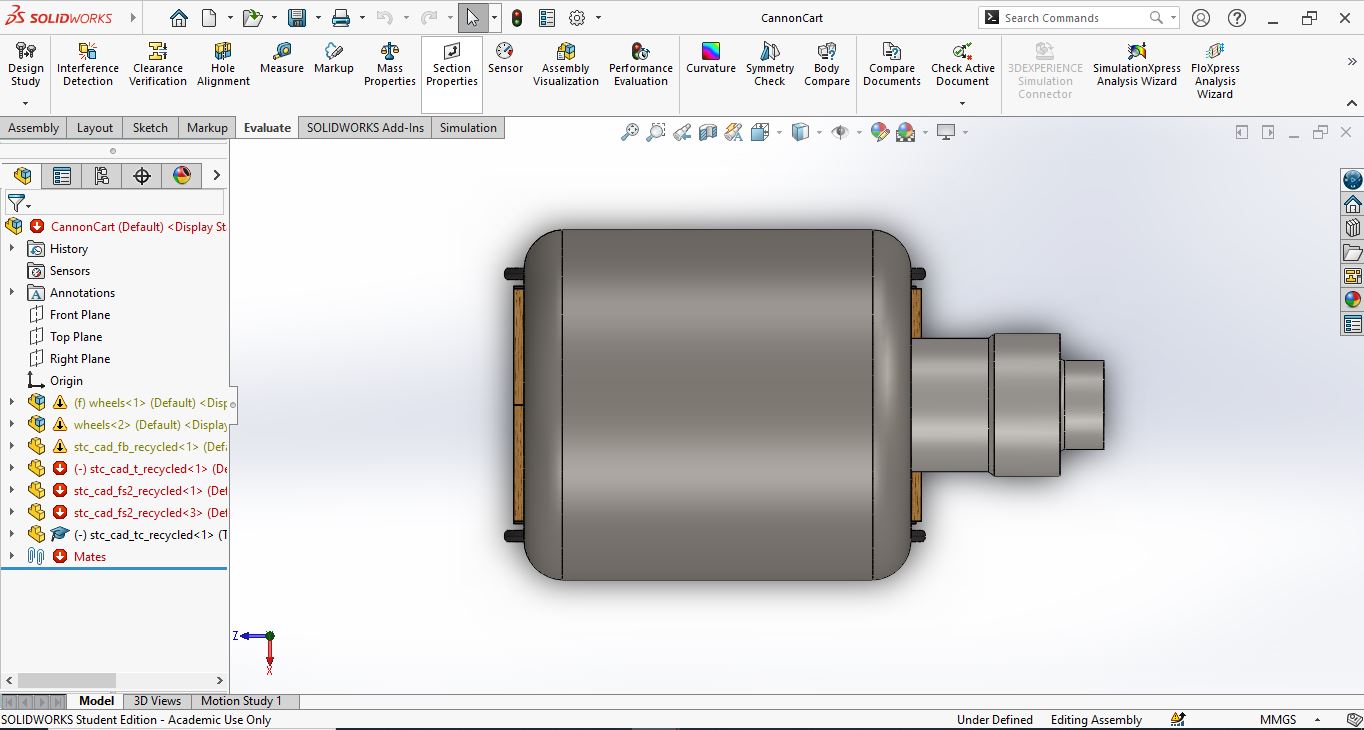Open Mass Properties

click(390, 64)
